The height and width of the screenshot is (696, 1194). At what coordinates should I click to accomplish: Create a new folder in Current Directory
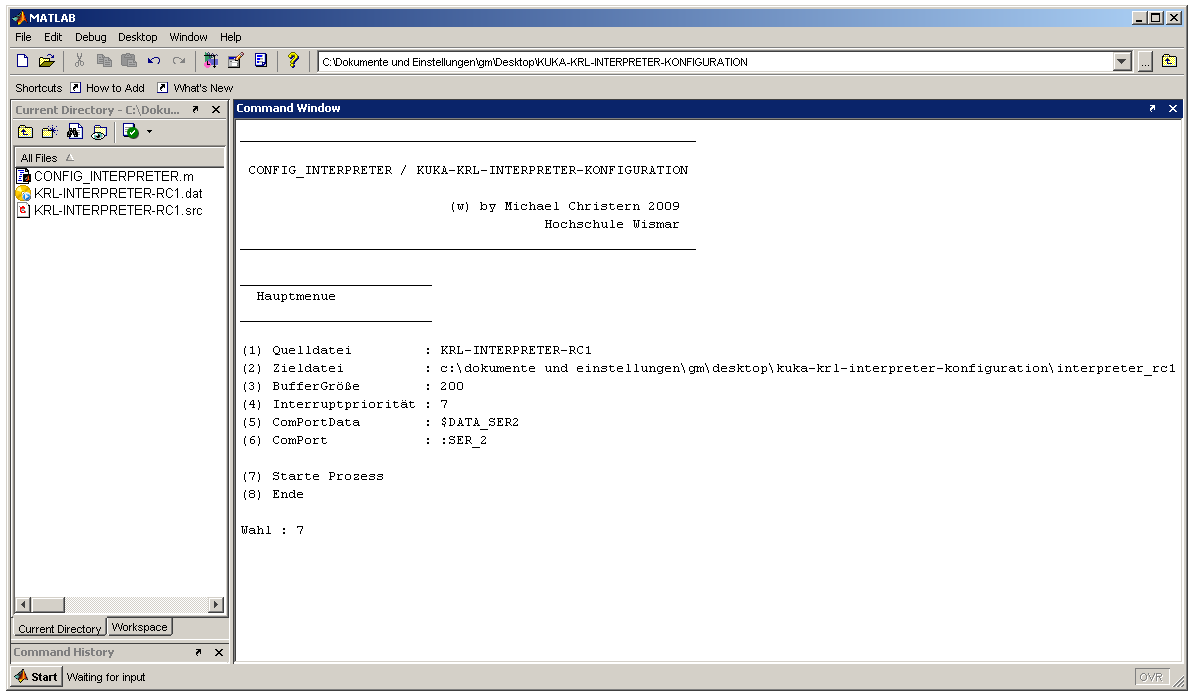[x=49, y=131]
